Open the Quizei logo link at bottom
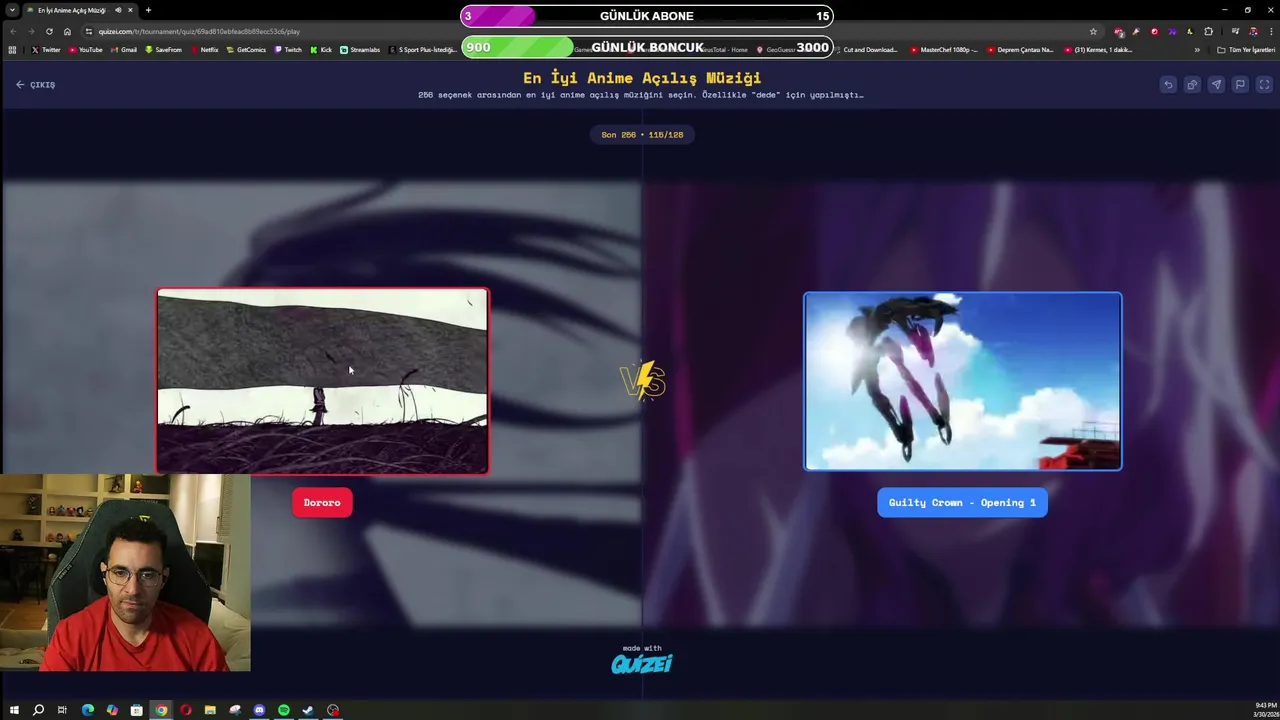This screenshot has width=1280, height=720. [x=642, y=664]
